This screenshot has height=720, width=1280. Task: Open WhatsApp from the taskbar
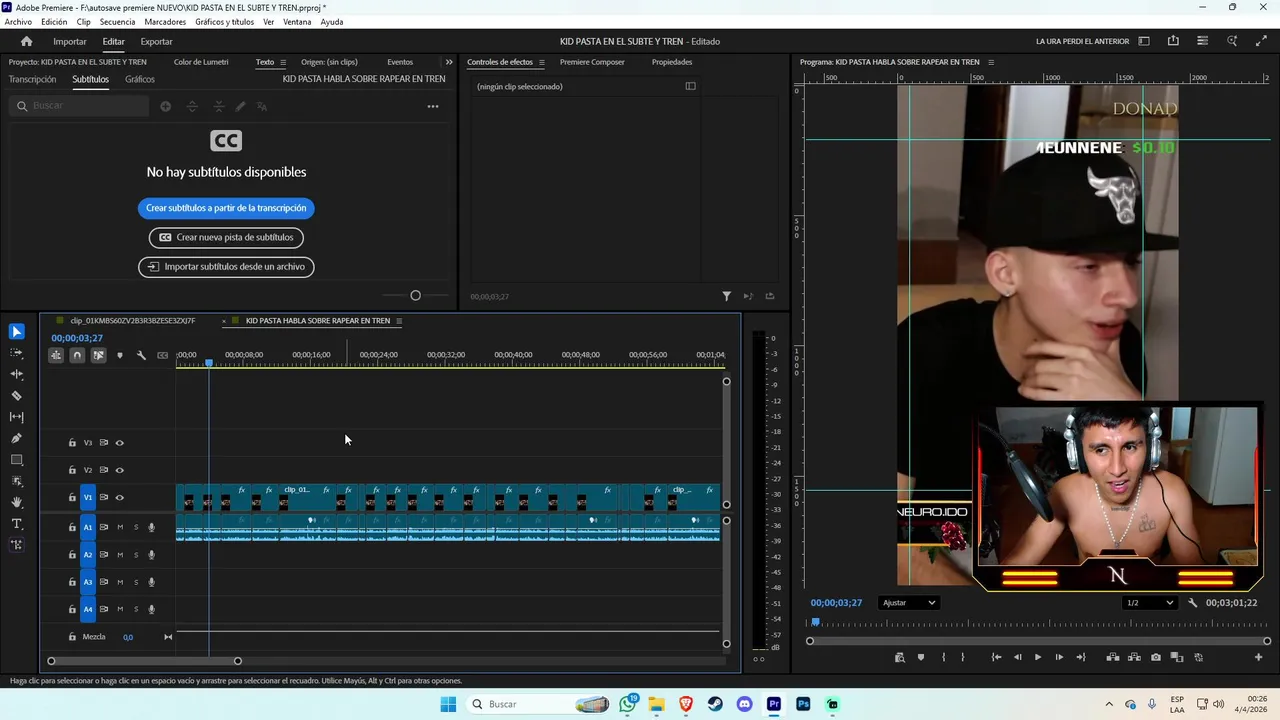click(628, 704)
